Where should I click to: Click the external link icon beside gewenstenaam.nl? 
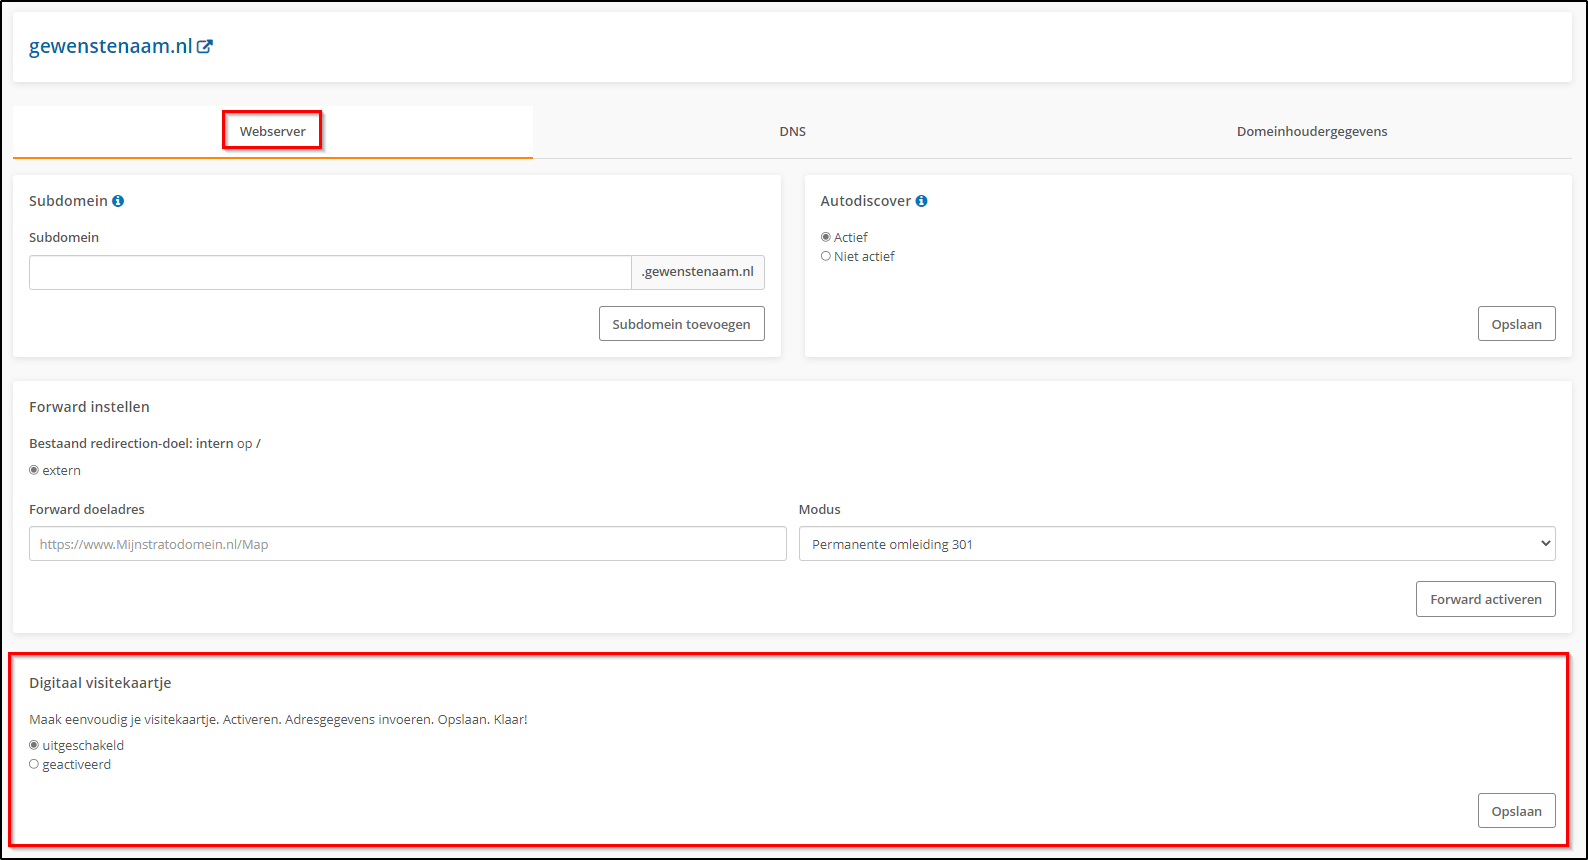(x=205, y=46)
